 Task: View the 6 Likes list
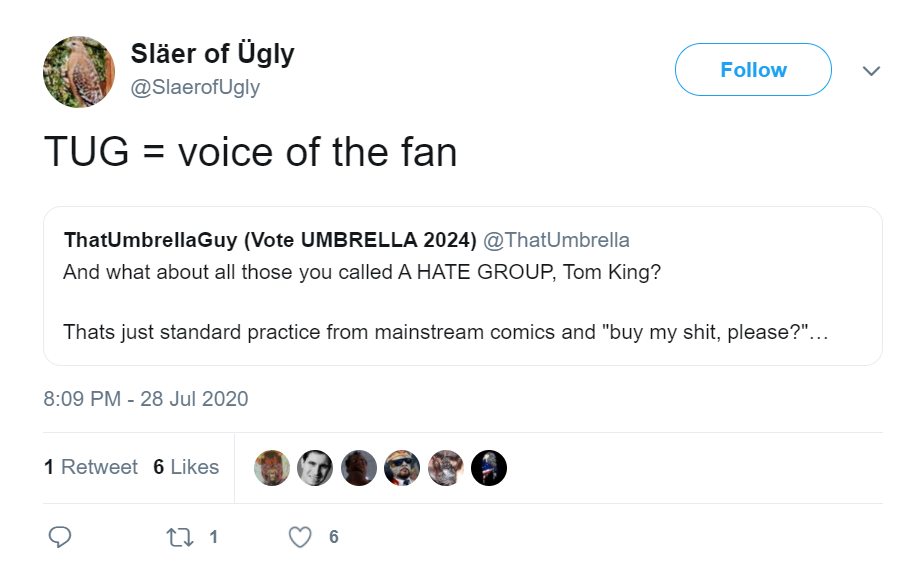pos(186,467)
